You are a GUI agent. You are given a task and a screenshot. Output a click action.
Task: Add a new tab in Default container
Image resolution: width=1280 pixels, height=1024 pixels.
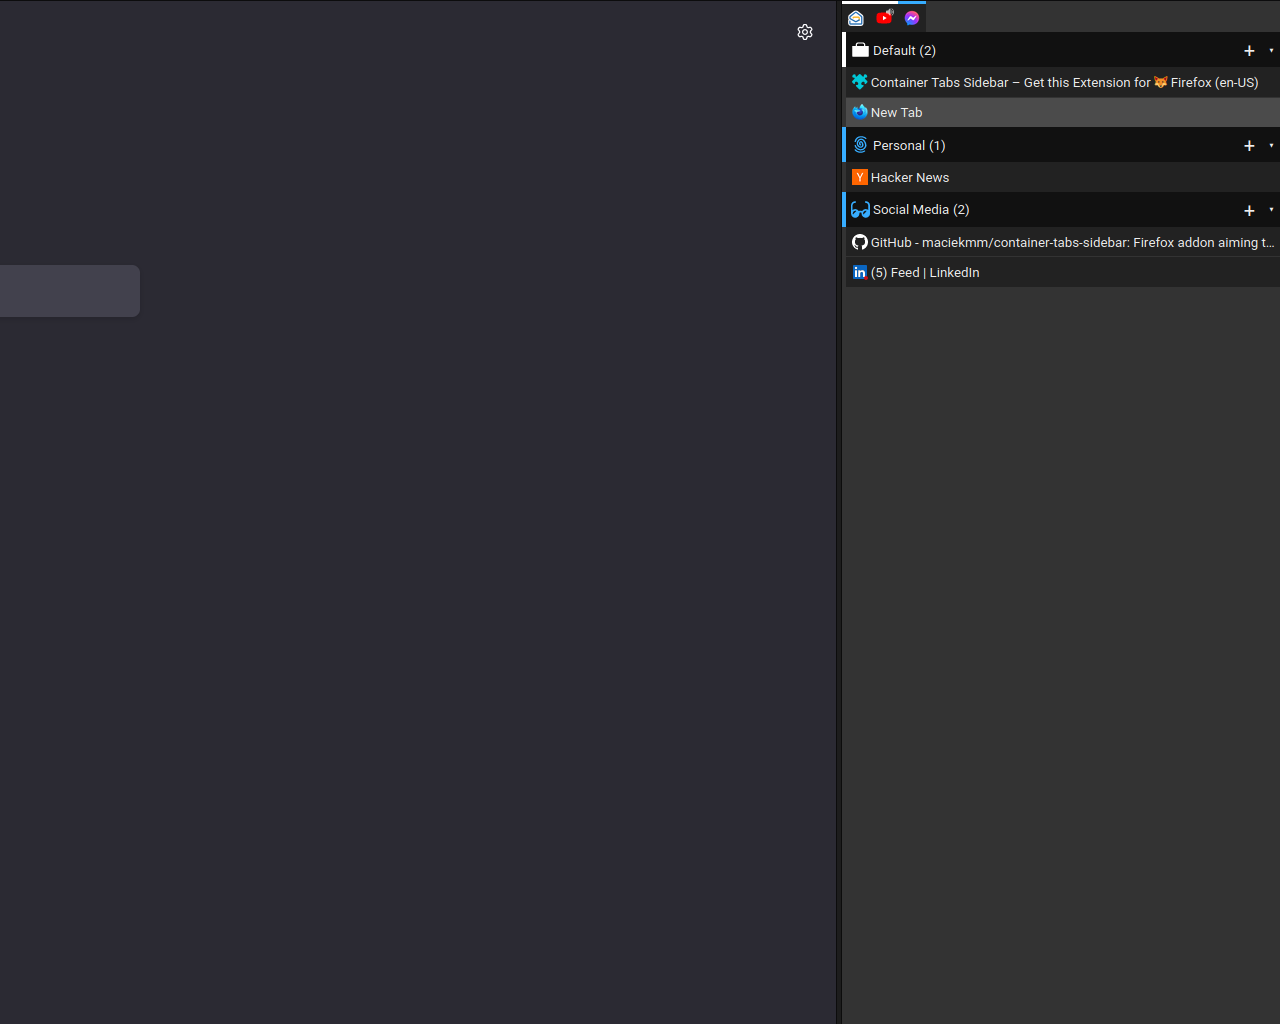point(1249,51)
